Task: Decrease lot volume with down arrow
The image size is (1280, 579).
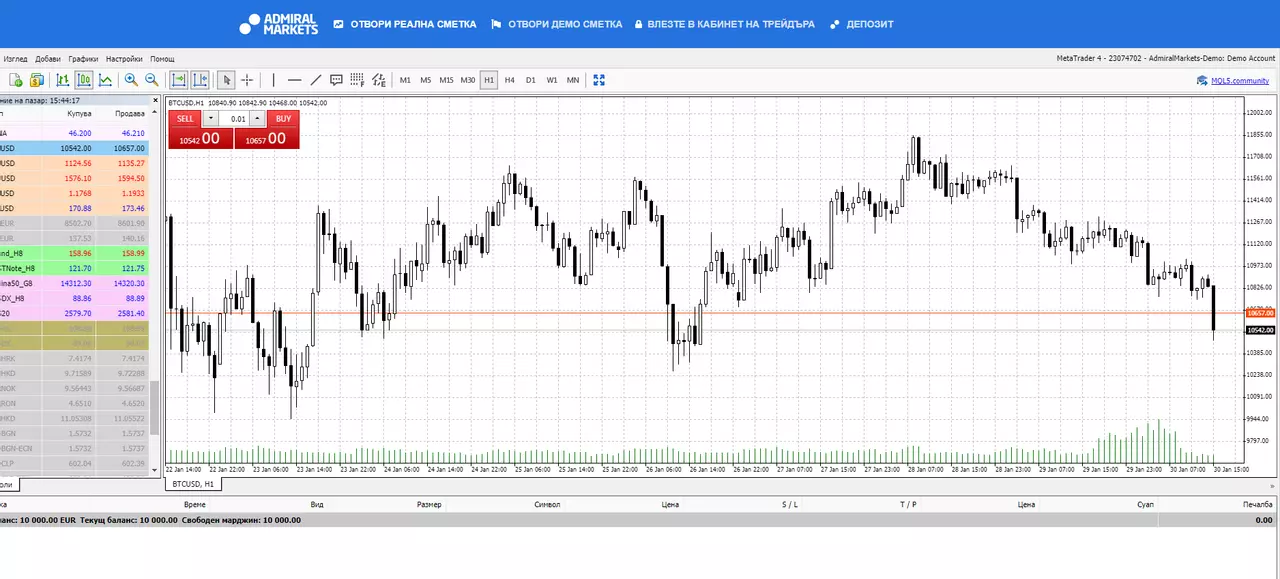Action: pyautogui.click(x=210, y=118)
